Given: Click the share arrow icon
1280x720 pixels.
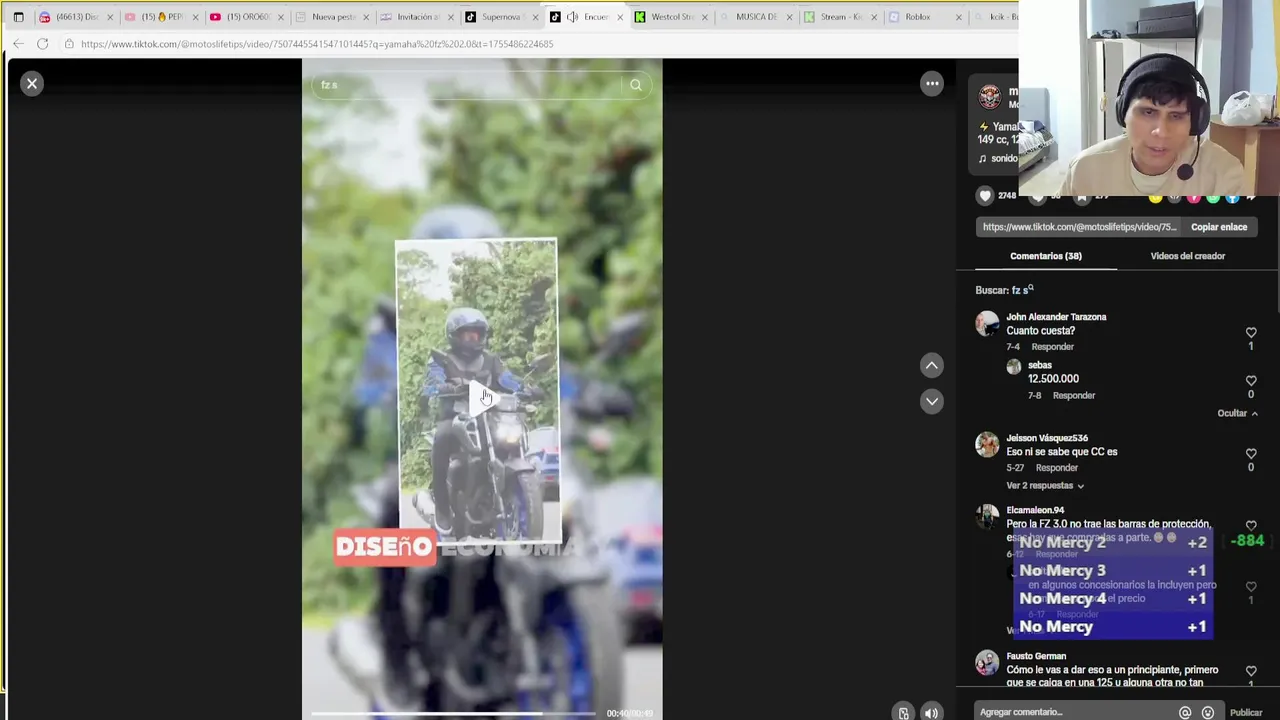Looking at the screenshot, I should 1251,197.
